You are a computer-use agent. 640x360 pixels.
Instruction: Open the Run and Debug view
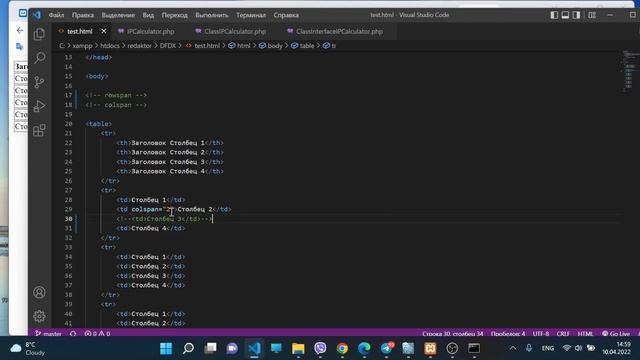(x=39, y=106)
